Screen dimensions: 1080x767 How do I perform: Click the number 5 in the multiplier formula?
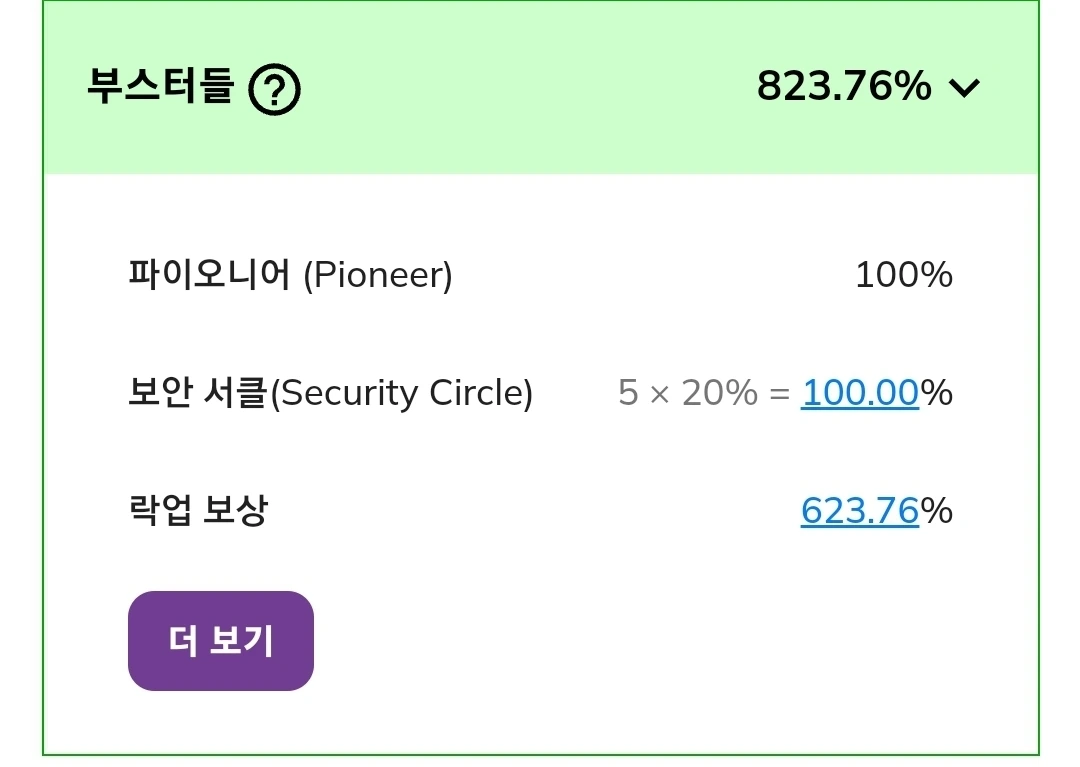(x=628, y=393)
